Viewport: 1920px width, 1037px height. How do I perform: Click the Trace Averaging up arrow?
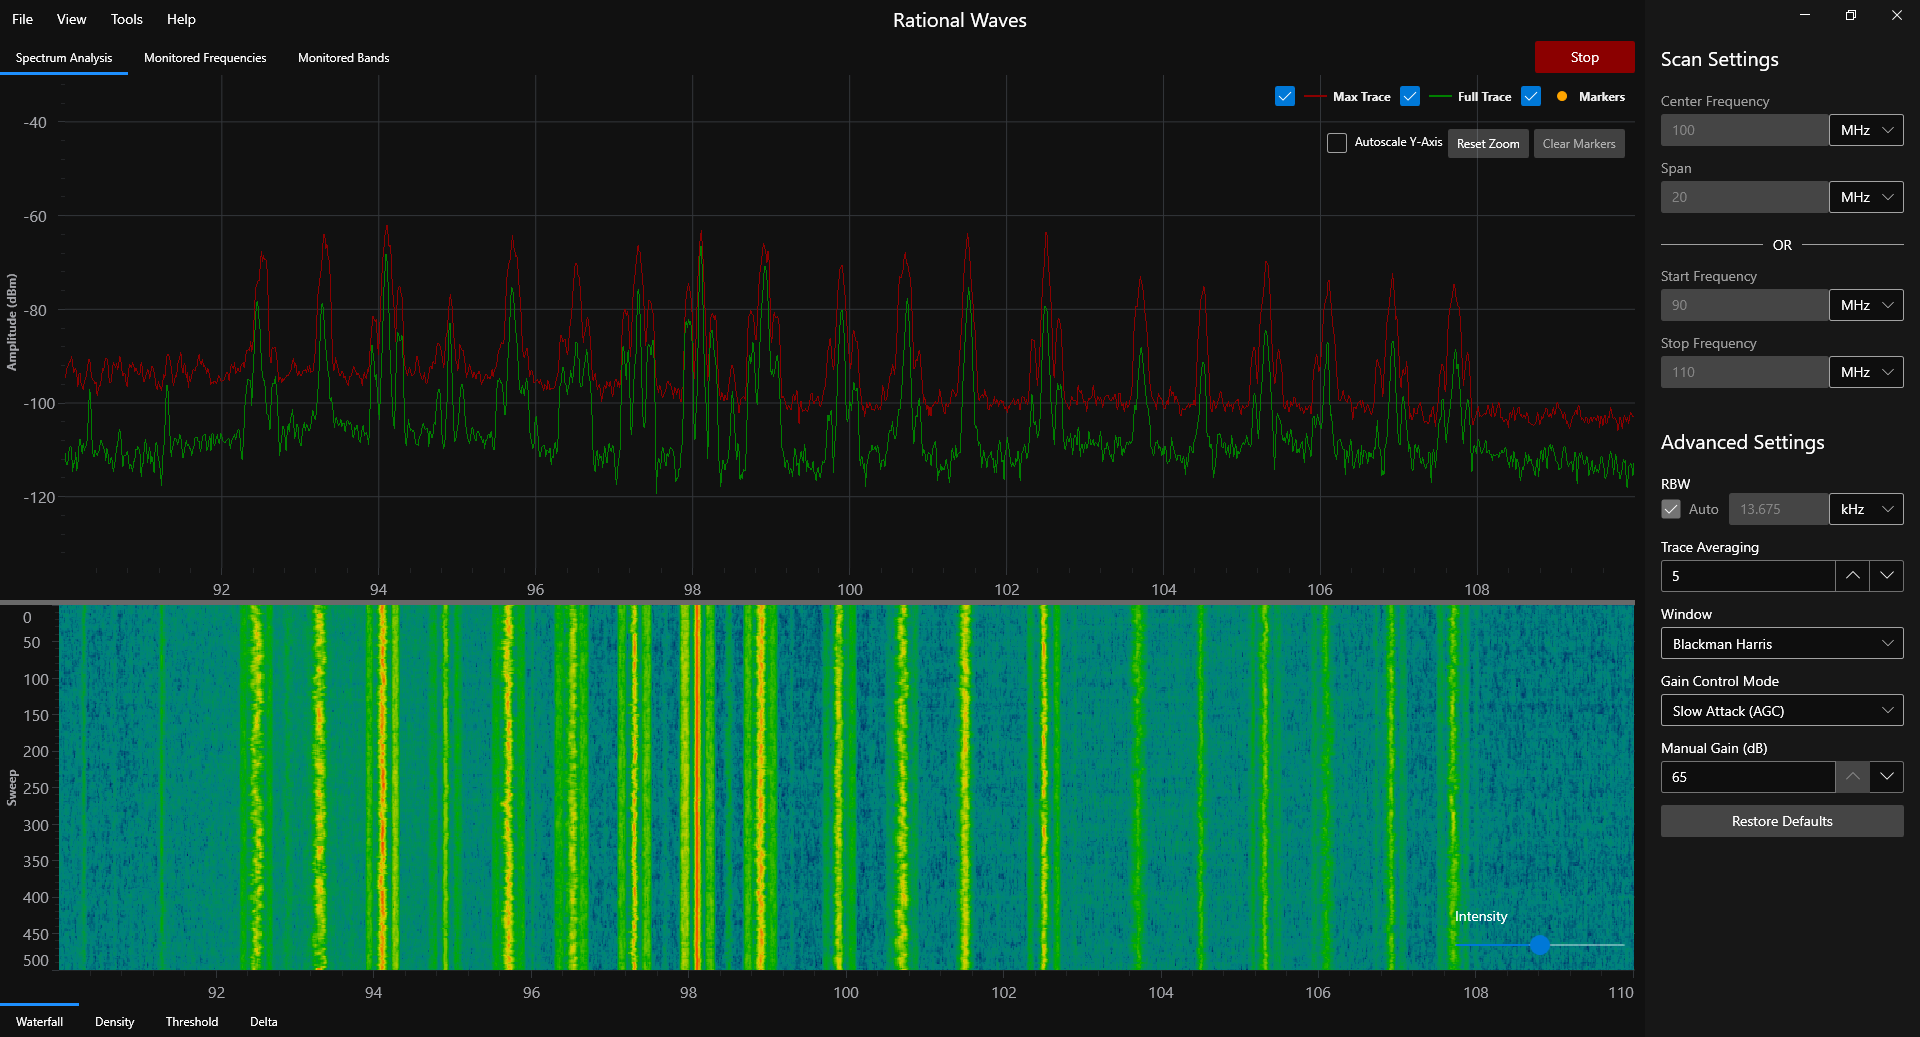(1853, 576)
